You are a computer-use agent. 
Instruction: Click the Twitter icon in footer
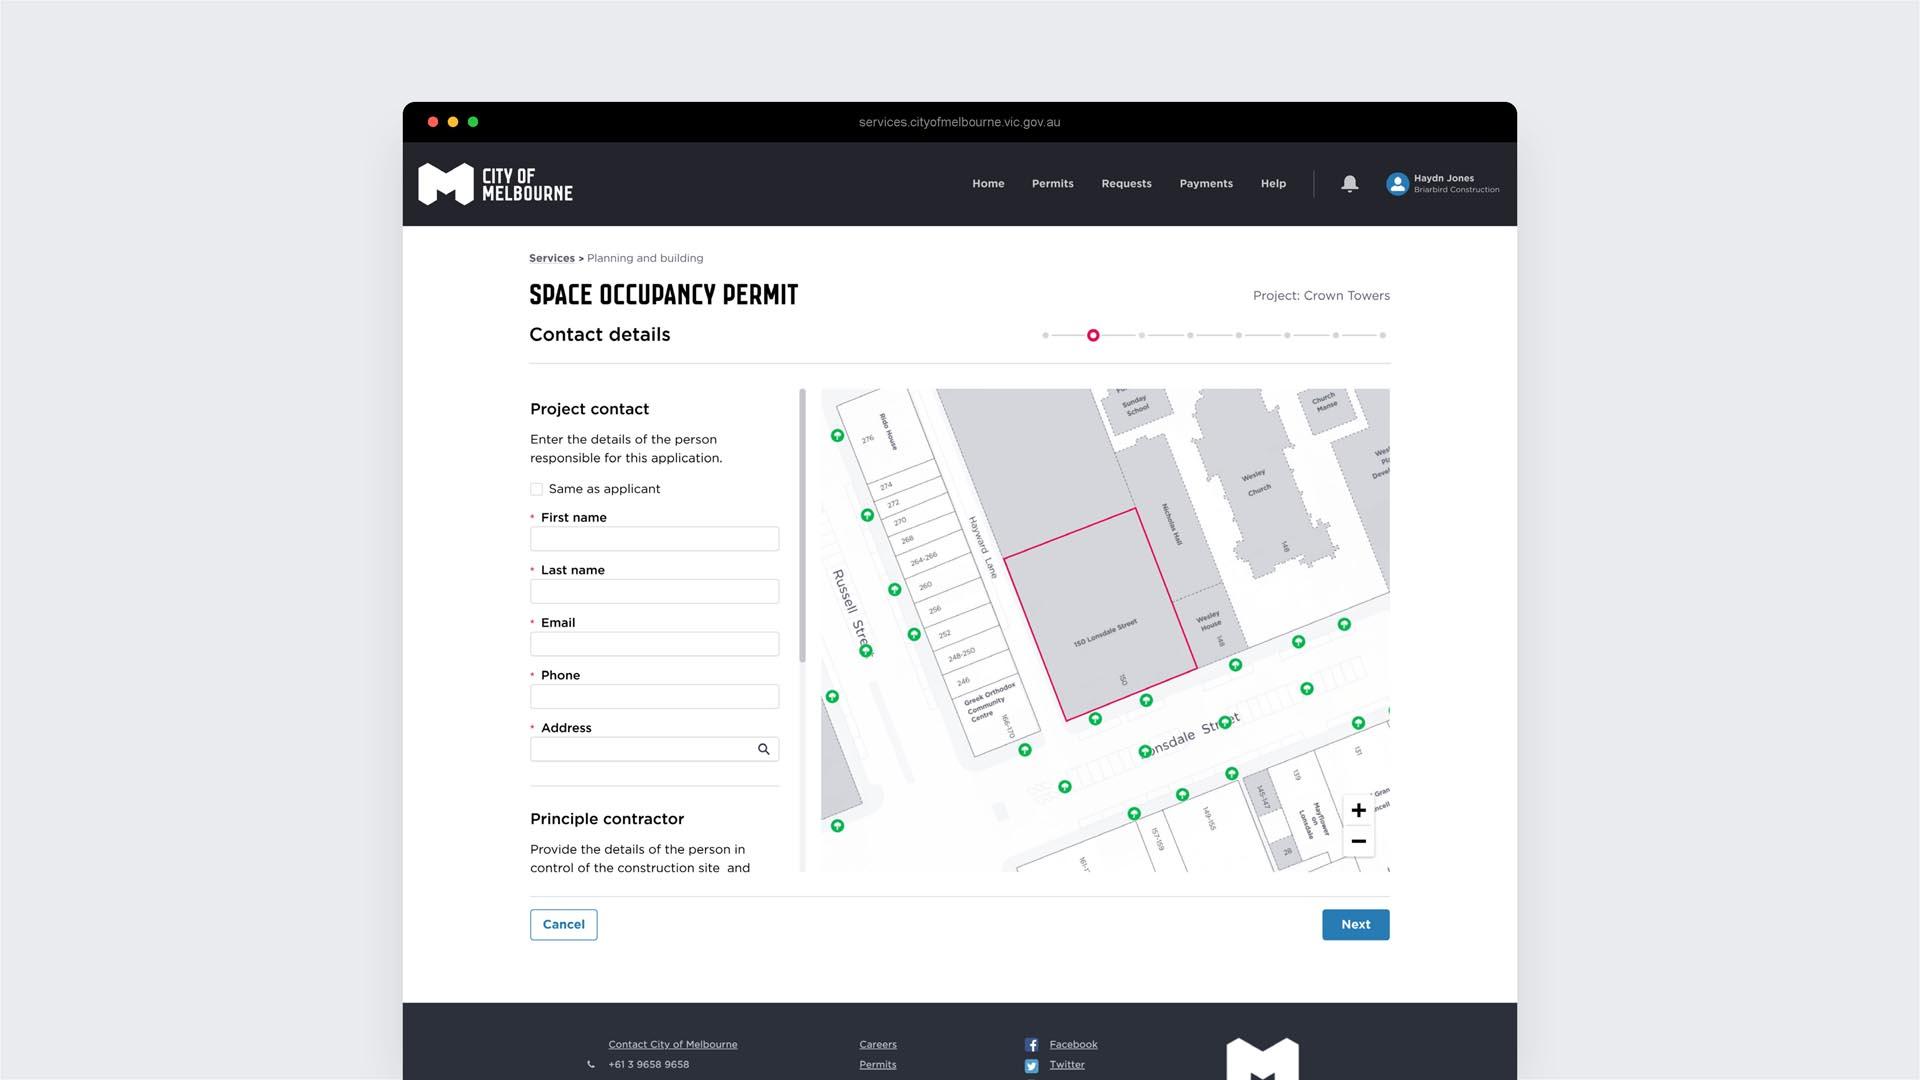[x=1031, y=1066]
